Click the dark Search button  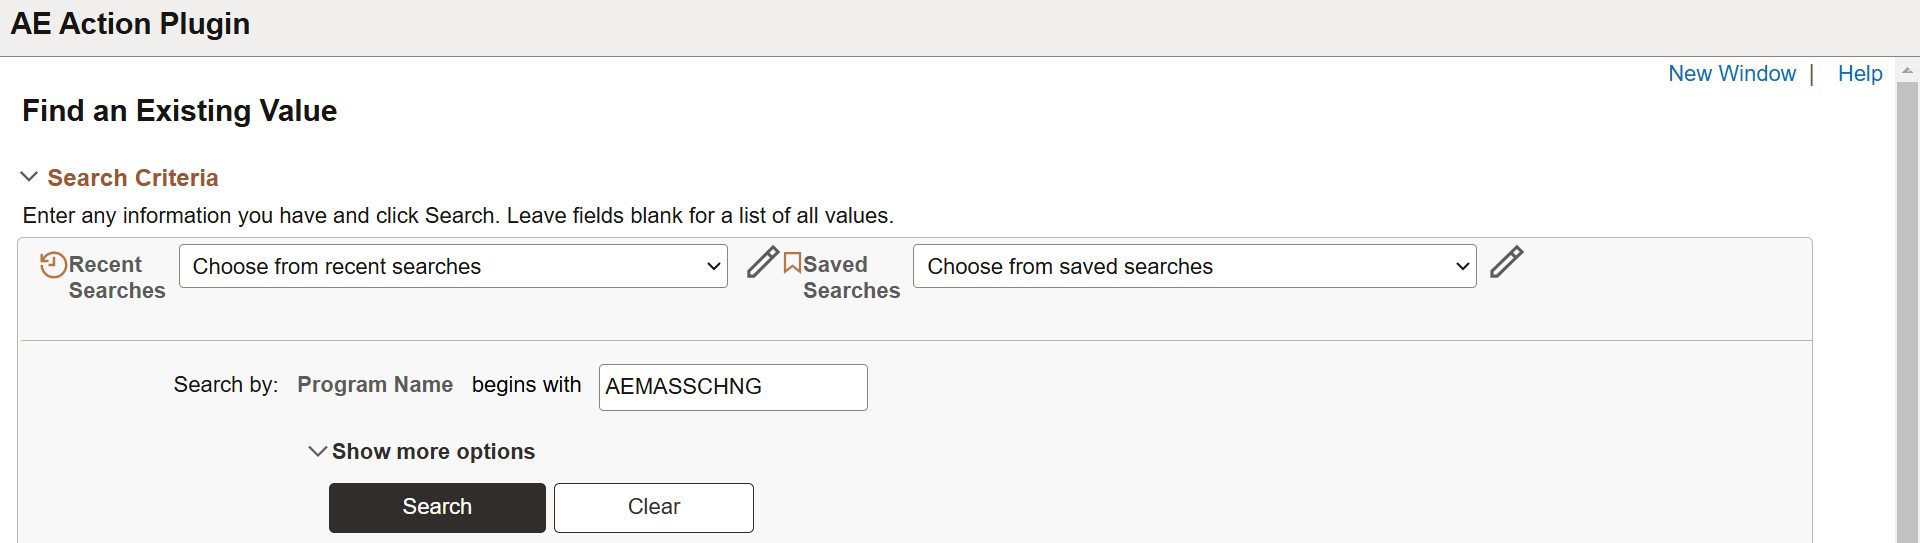coord(437,508)
